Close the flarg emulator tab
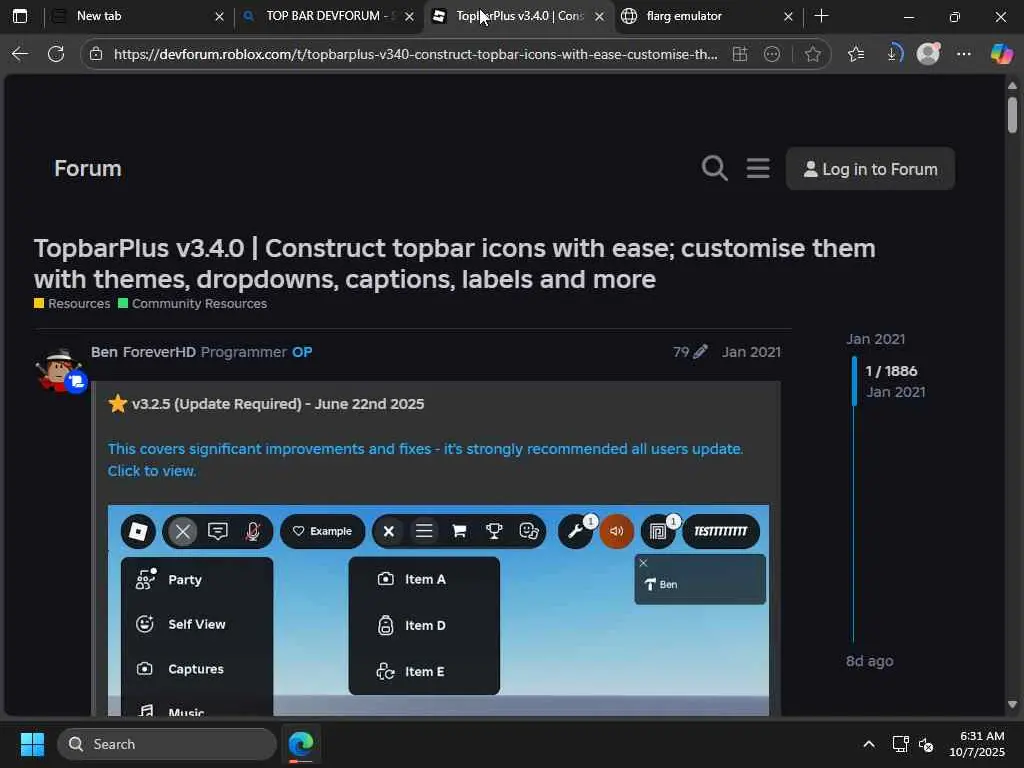Viewport: 1024px width, 768px height. pos(788,16)
